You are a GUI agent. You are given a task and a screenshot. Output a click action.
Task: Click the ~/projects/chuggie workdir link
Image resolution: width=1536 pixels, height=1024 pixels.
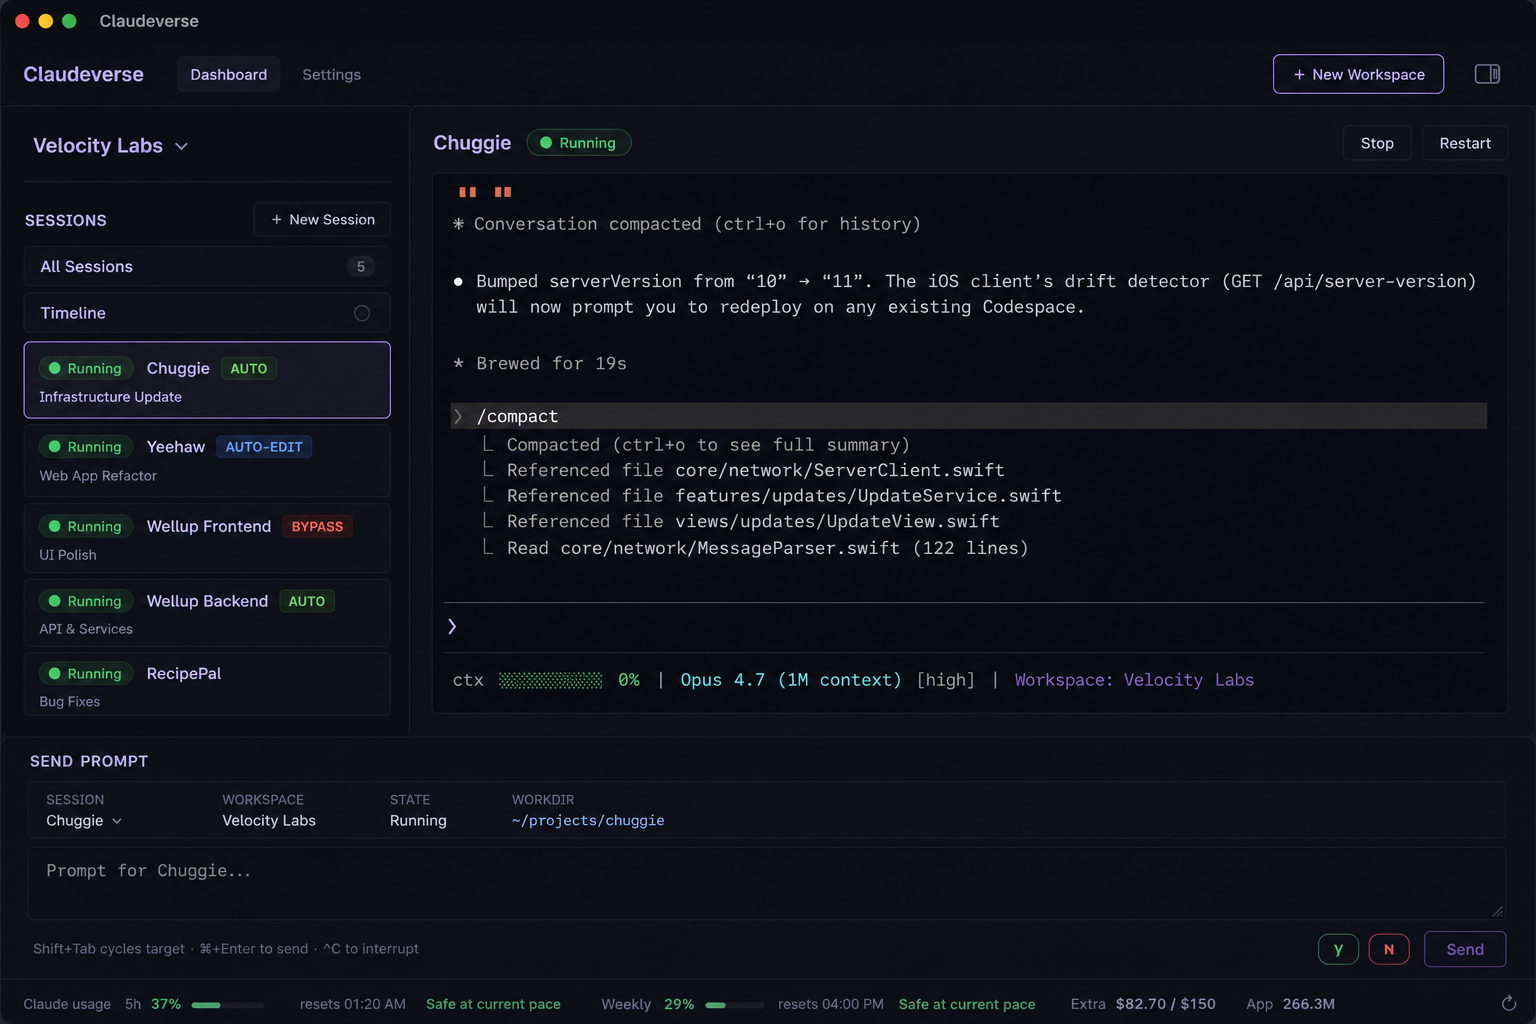pos(588,820)
